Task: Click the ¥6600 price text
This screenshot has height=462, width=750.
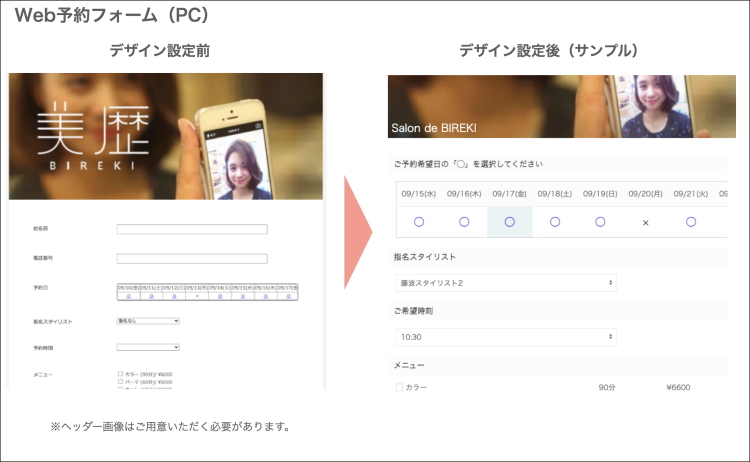Action: [x=678, y=387]
